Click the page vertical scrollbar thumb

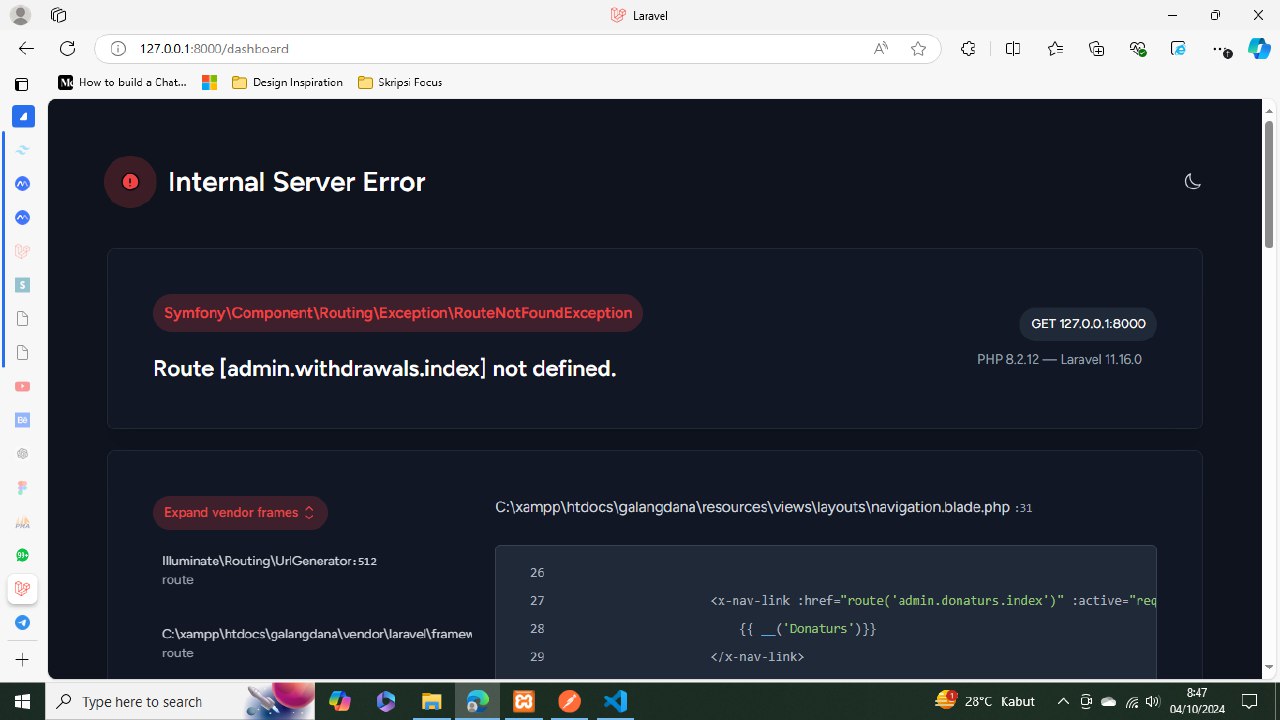1269,184
